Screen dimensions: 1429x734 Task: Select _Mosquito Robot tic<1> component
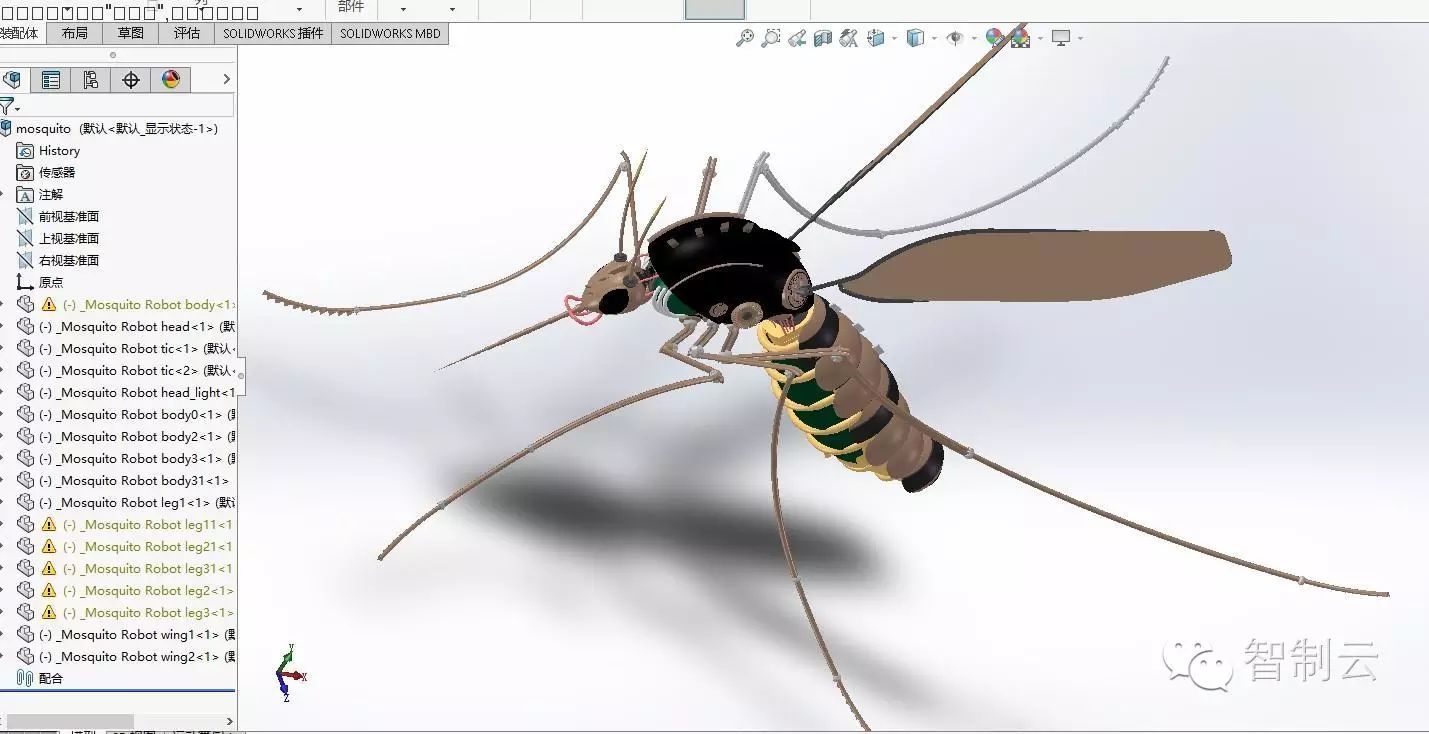126,349
